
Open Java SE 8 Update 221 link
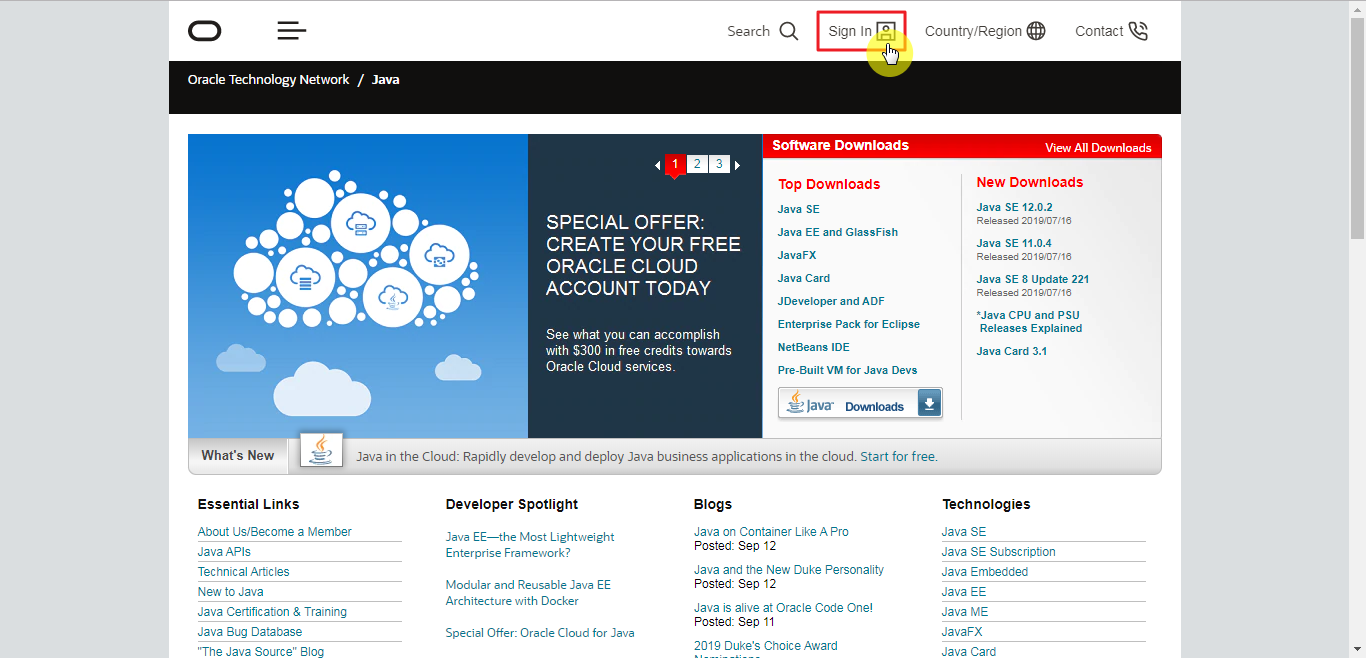point(1033,279)
